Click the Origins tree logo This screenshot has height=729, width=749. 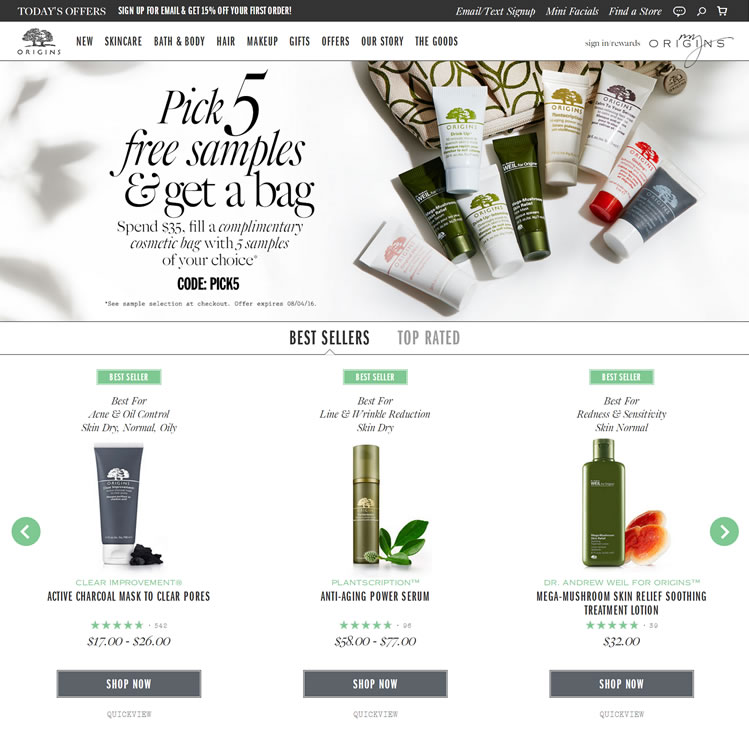point(39,42)
